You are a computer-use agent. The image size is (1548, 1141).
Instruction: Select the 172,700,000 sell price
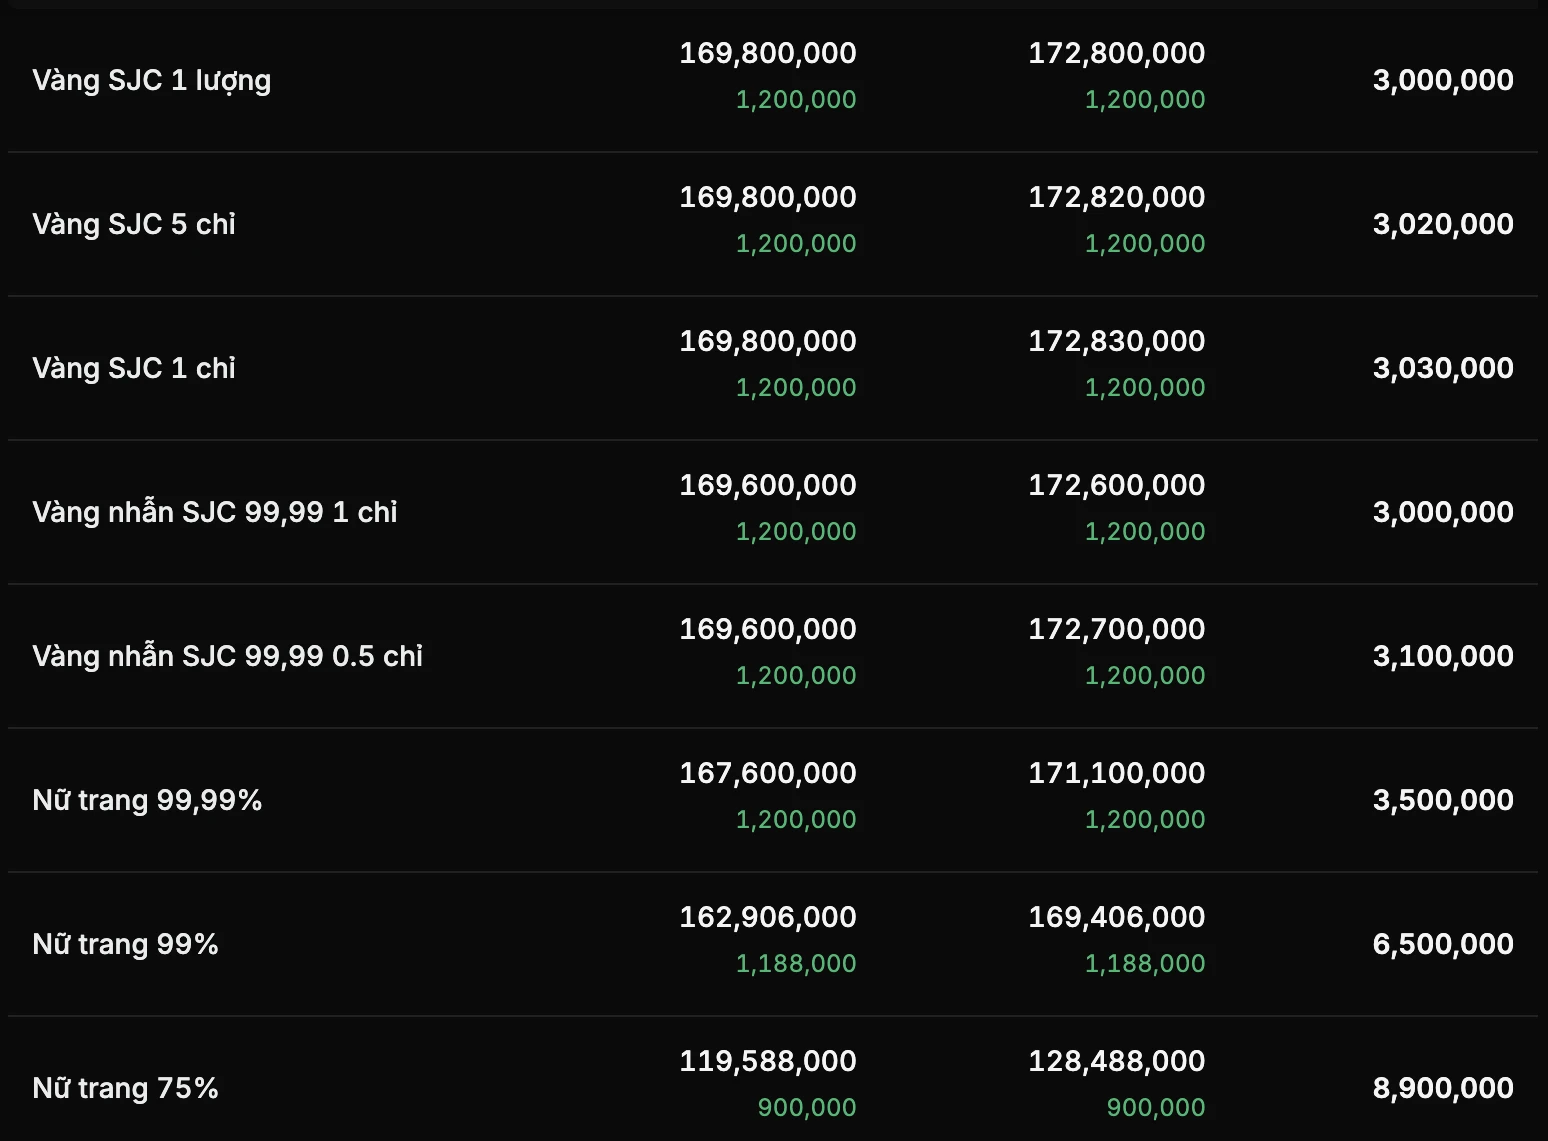coord(1116,629)
